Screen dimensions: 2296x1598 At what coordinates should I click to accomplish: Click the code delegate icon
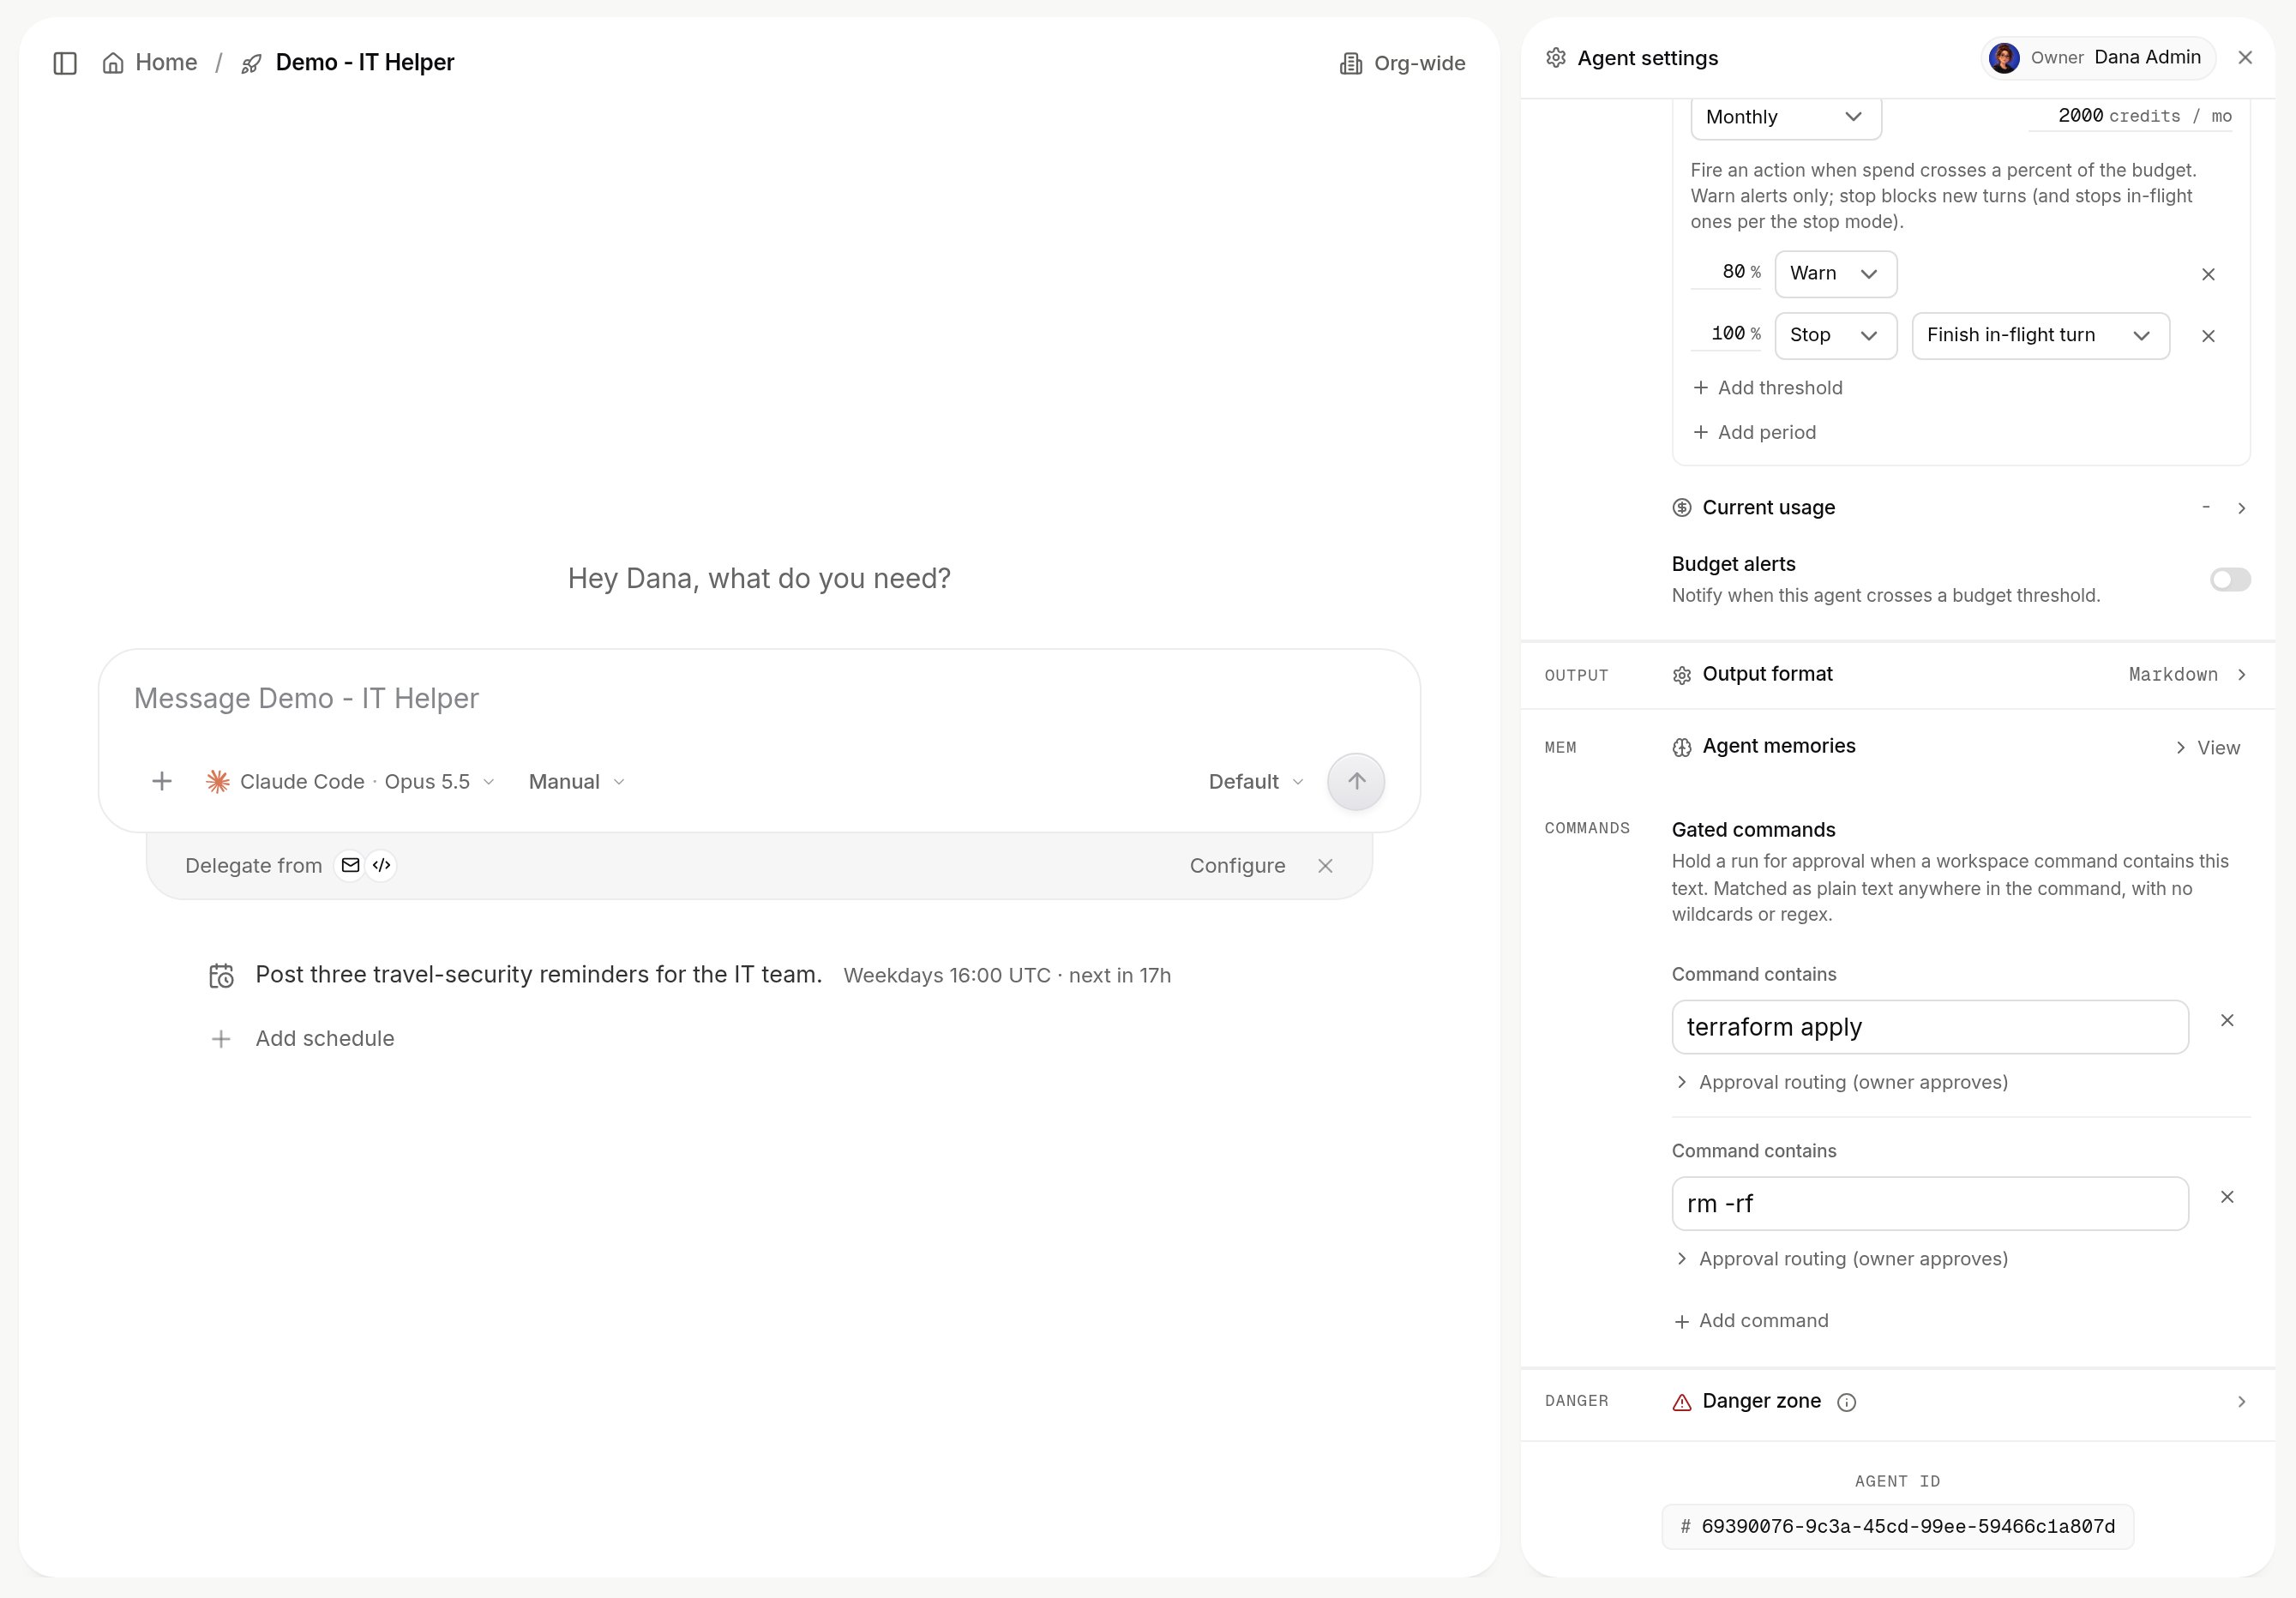coord(381,865)
